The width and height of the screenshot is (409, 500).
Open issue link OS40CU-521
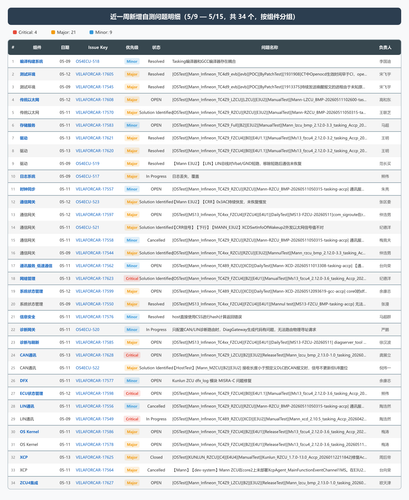coord(87,227)
